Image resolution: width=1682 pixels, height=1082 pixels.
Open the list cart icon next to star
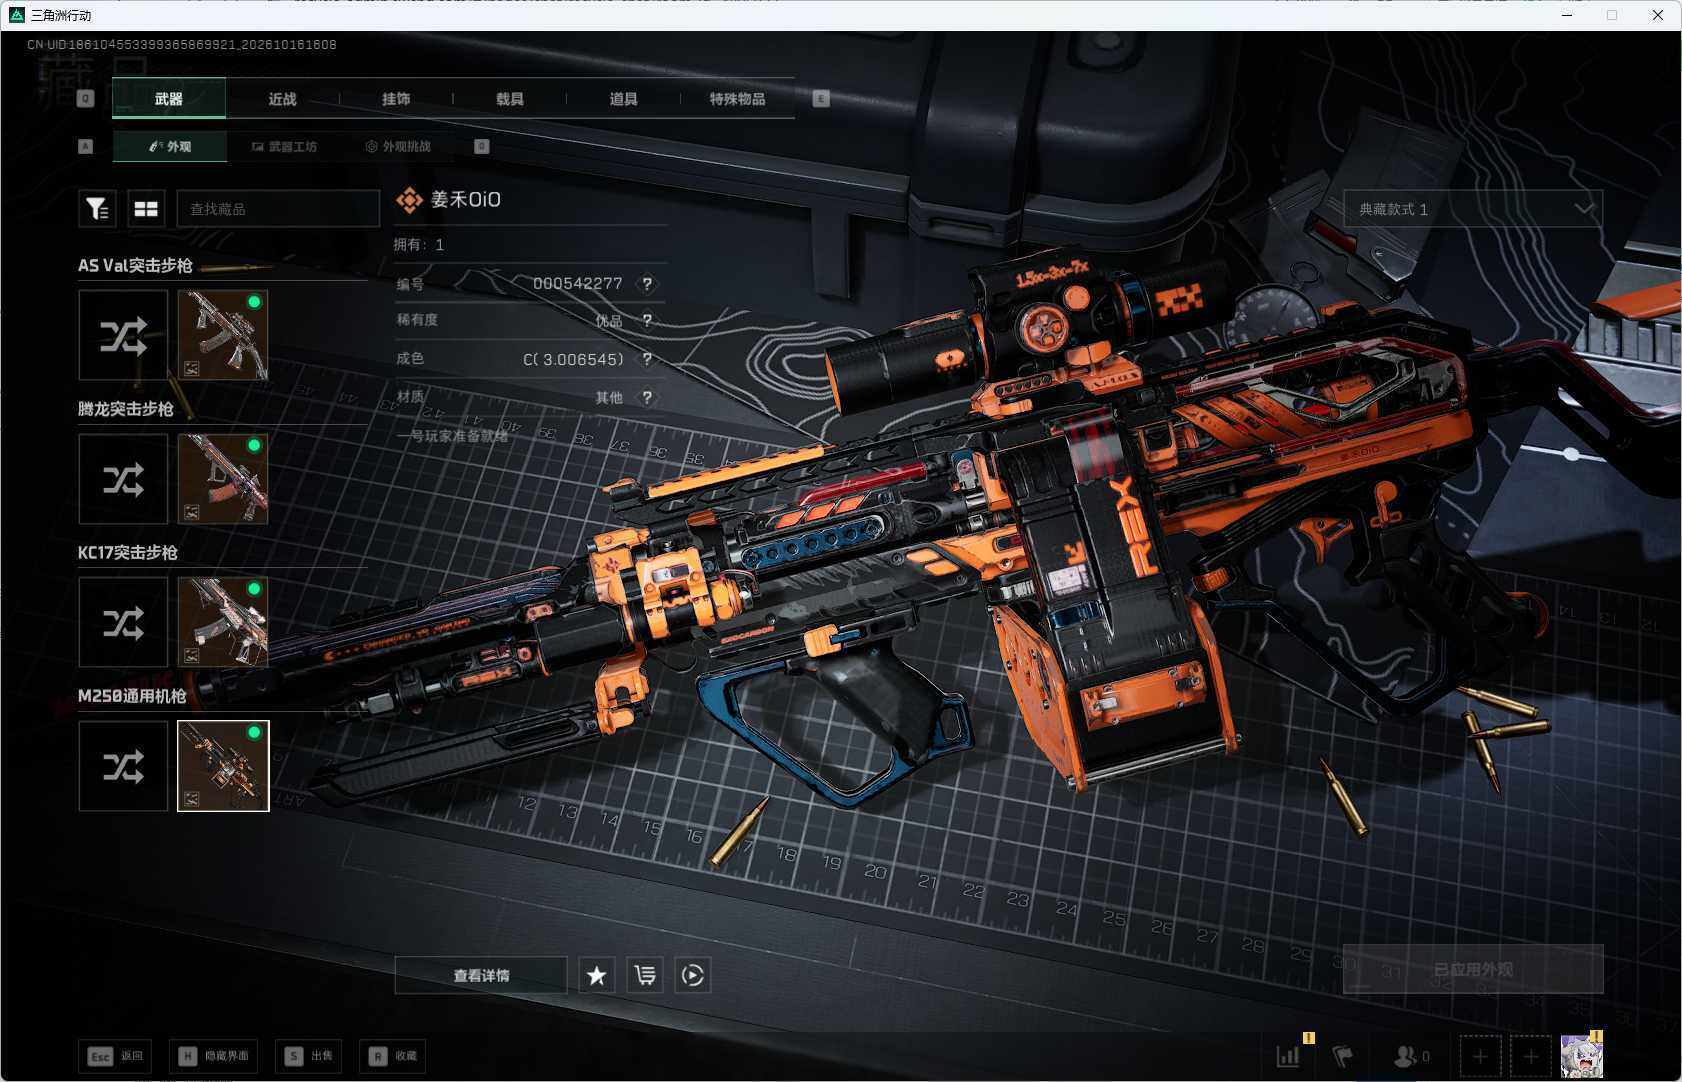click(x=645, y=975)
